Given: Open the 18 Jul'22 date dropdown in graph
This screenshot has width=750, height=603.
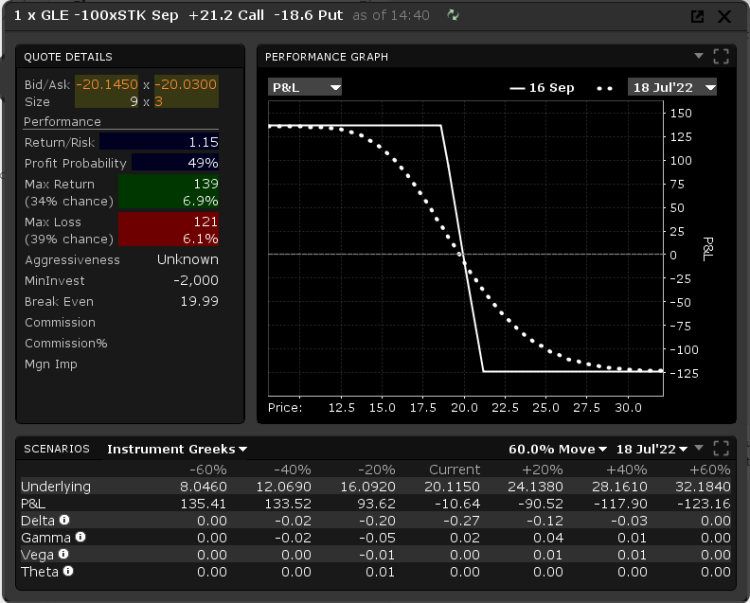Looking at the screenshot, I should point(673,87).
